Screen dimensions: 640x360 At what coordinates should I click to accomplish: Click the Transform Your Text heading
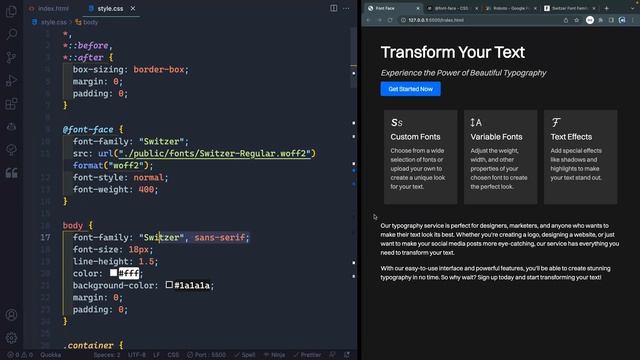453,52
